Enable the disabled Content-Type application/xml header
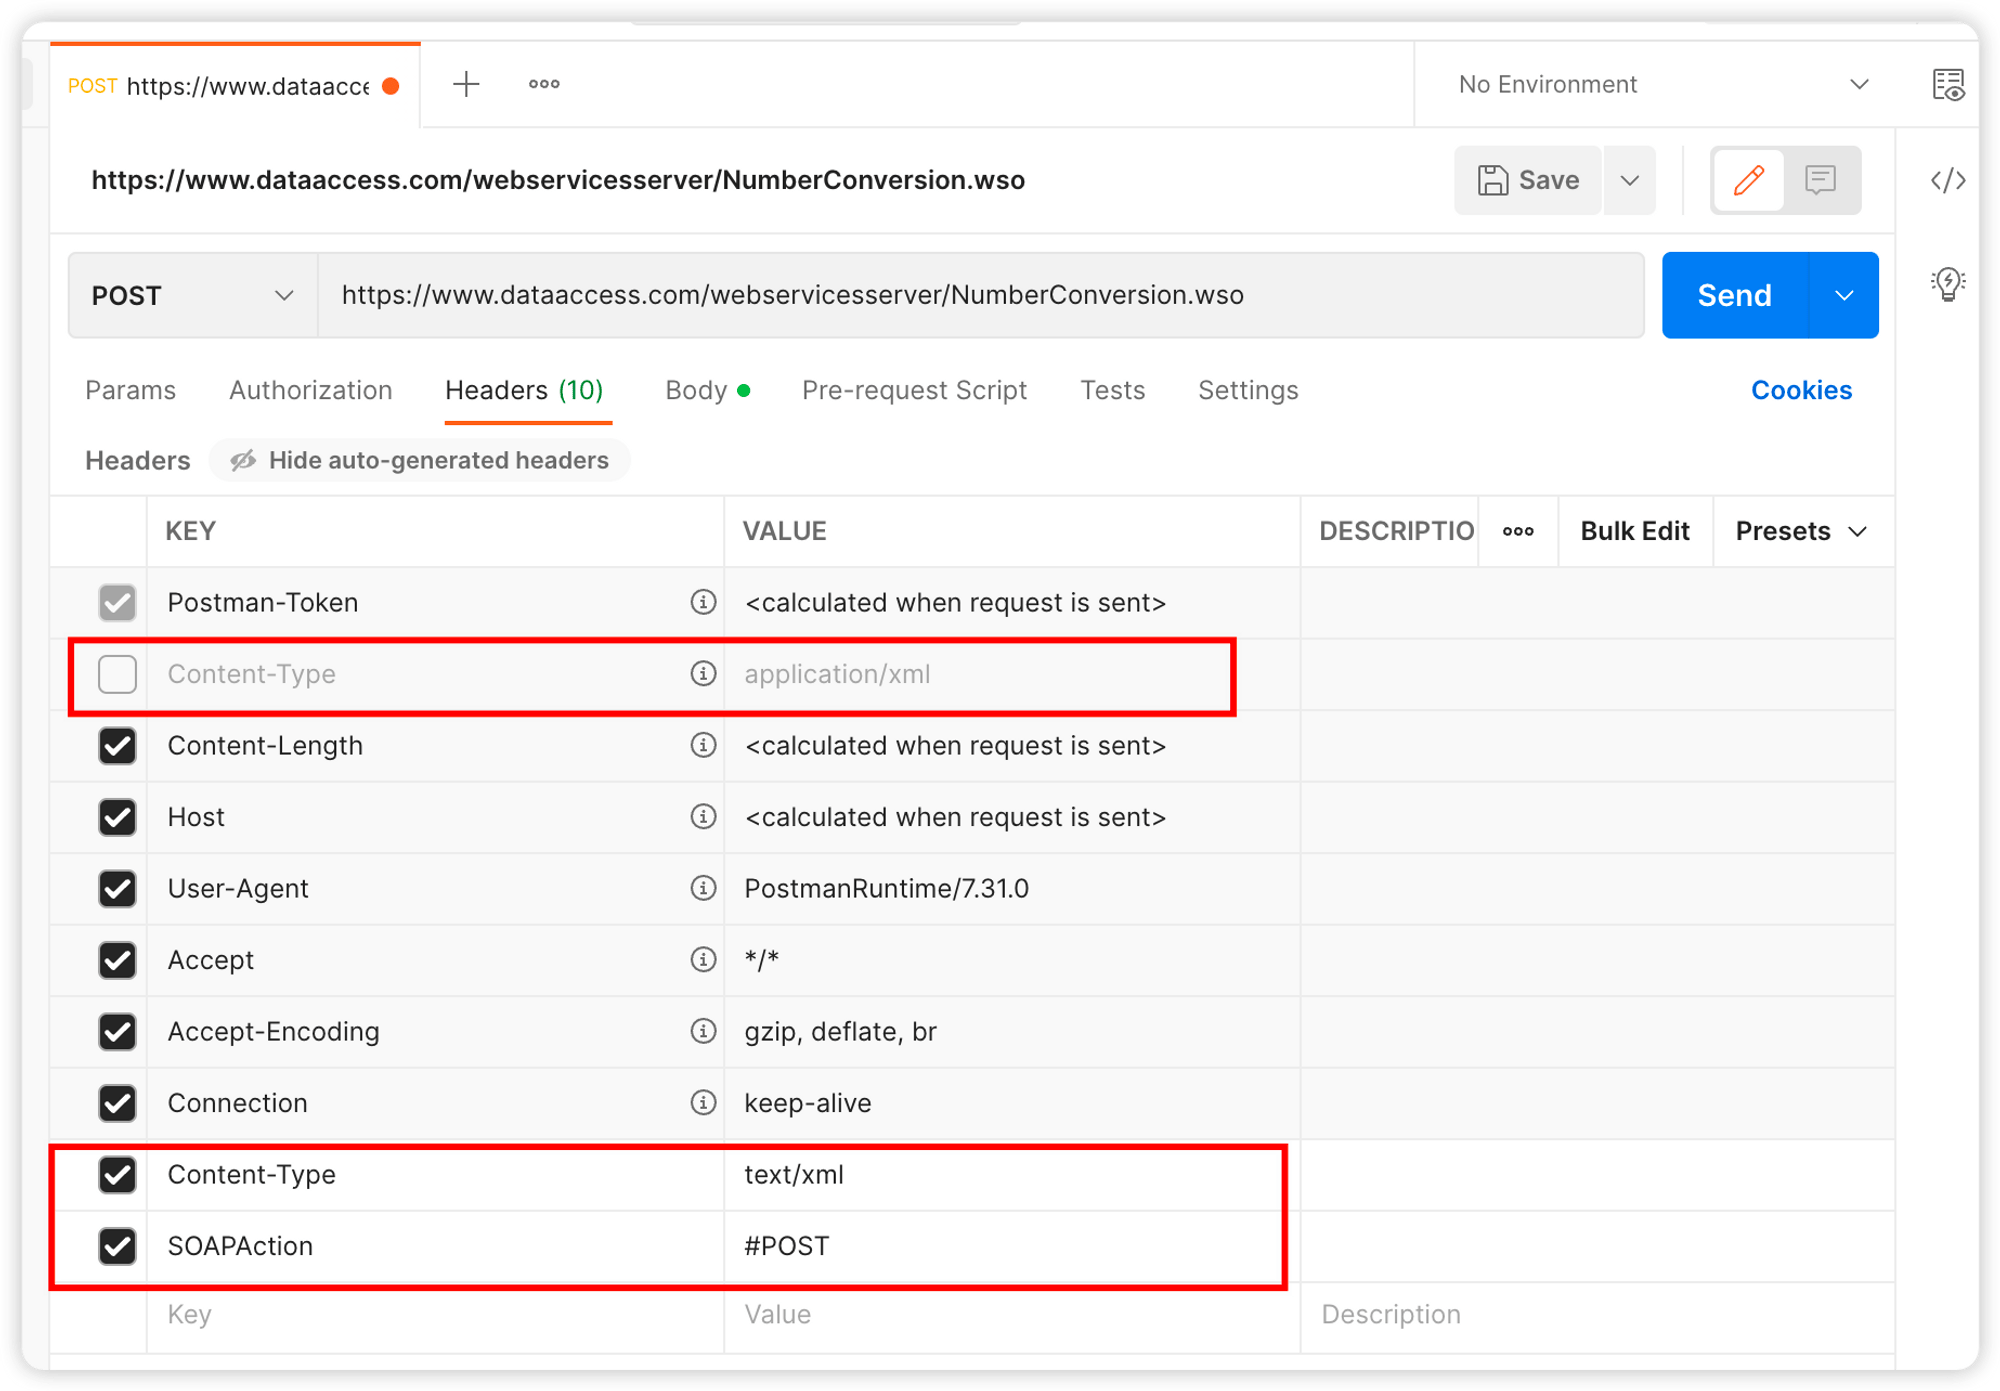The width and height of the screenshot is (2000, 1391). tap(117, 674)
